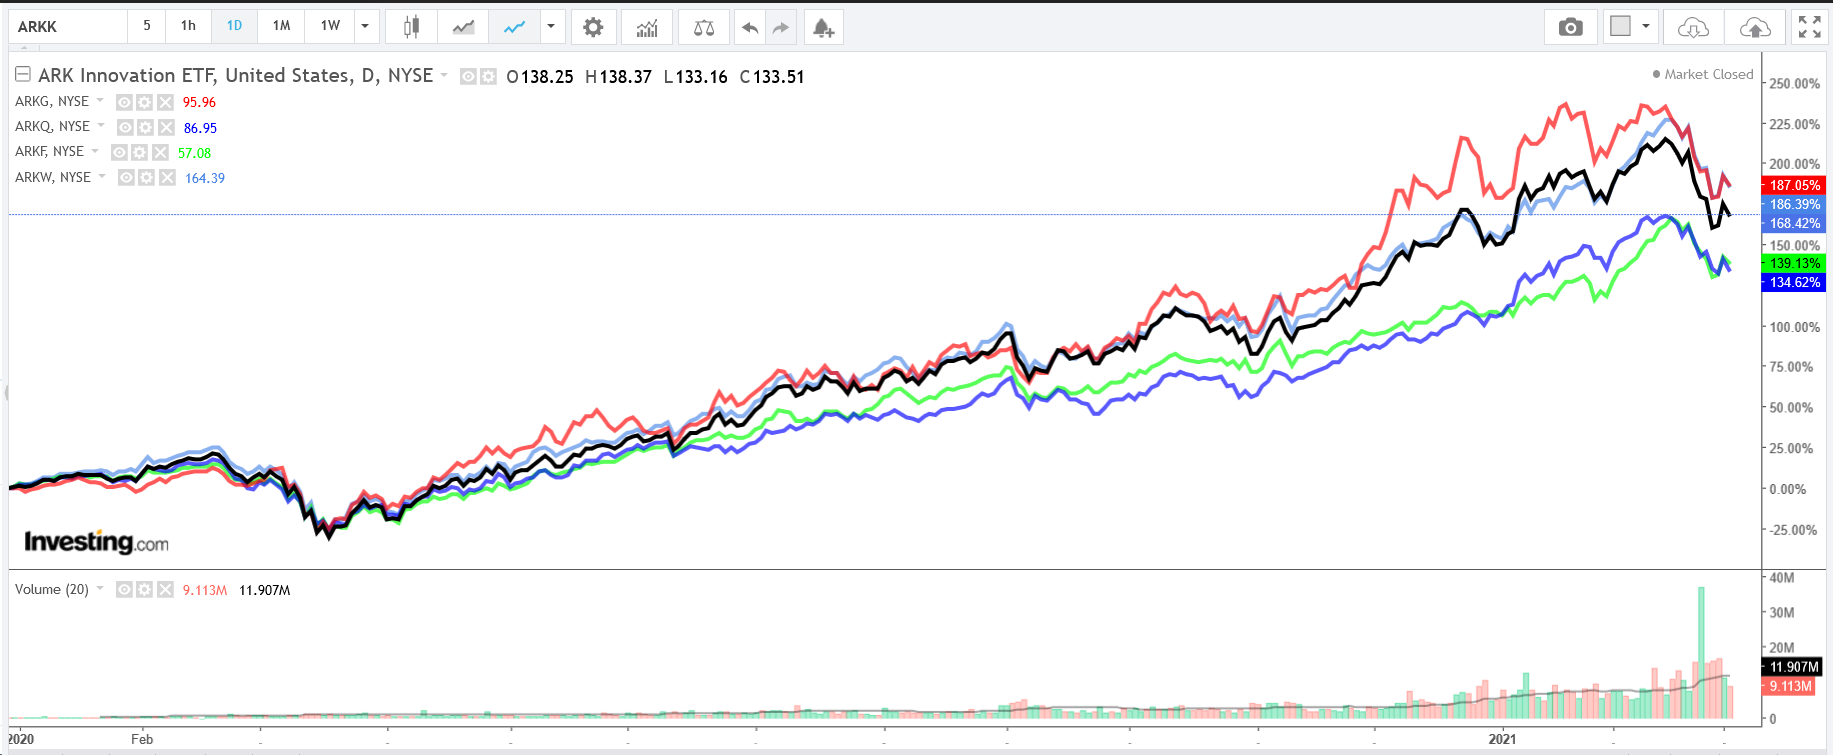Load chart layout from cloud

pyautogui.click(x=1693, y=27)
